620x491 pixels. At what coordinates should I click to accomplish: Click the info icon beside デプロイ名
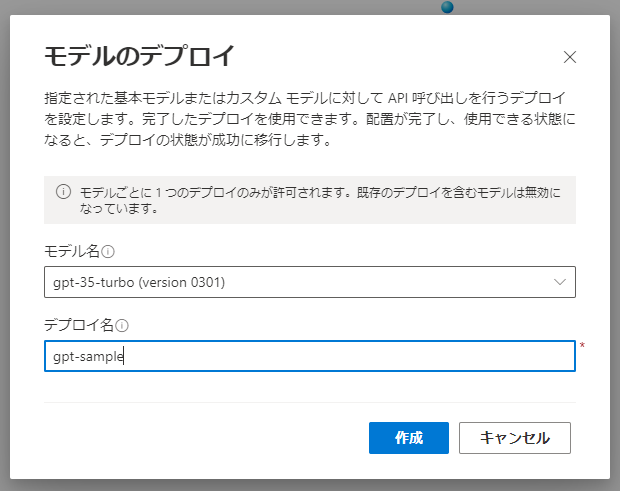tap(122, 326)
